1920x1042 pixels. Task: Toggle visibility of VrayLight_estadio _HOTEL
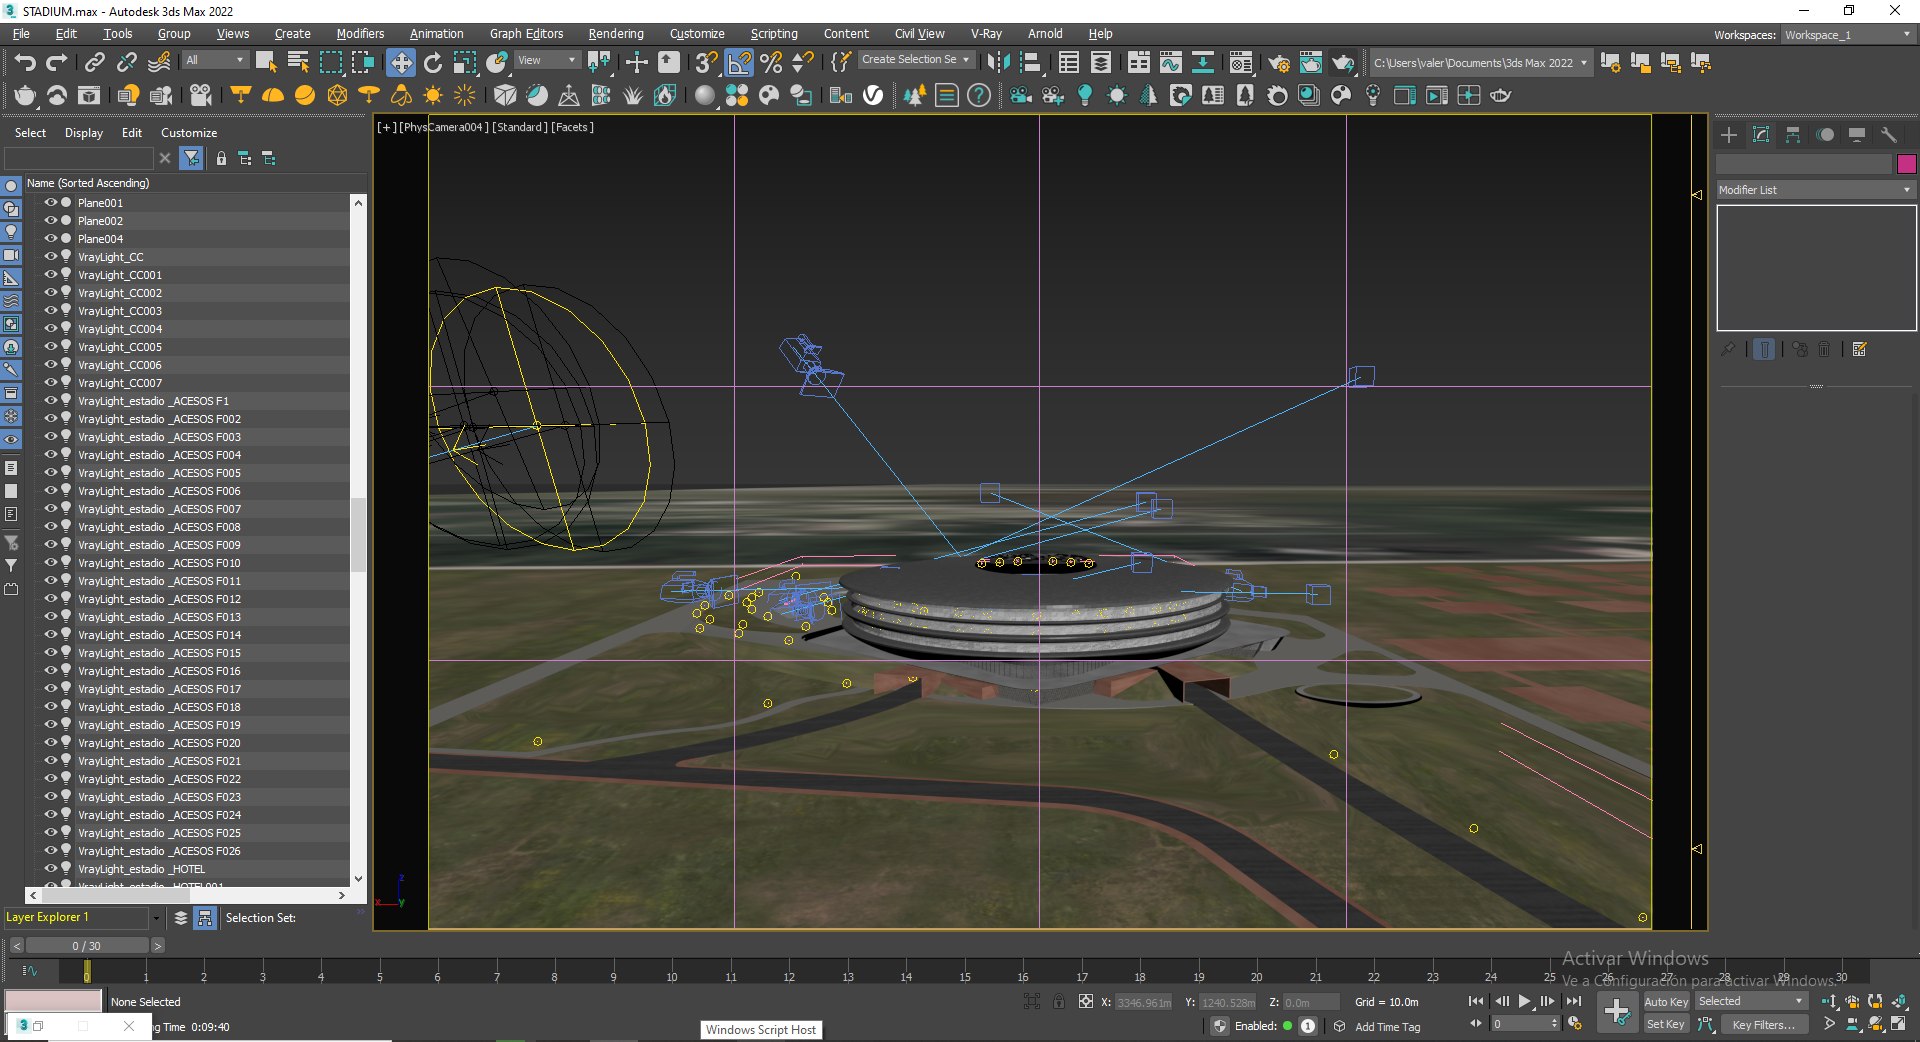click(50, 868)
